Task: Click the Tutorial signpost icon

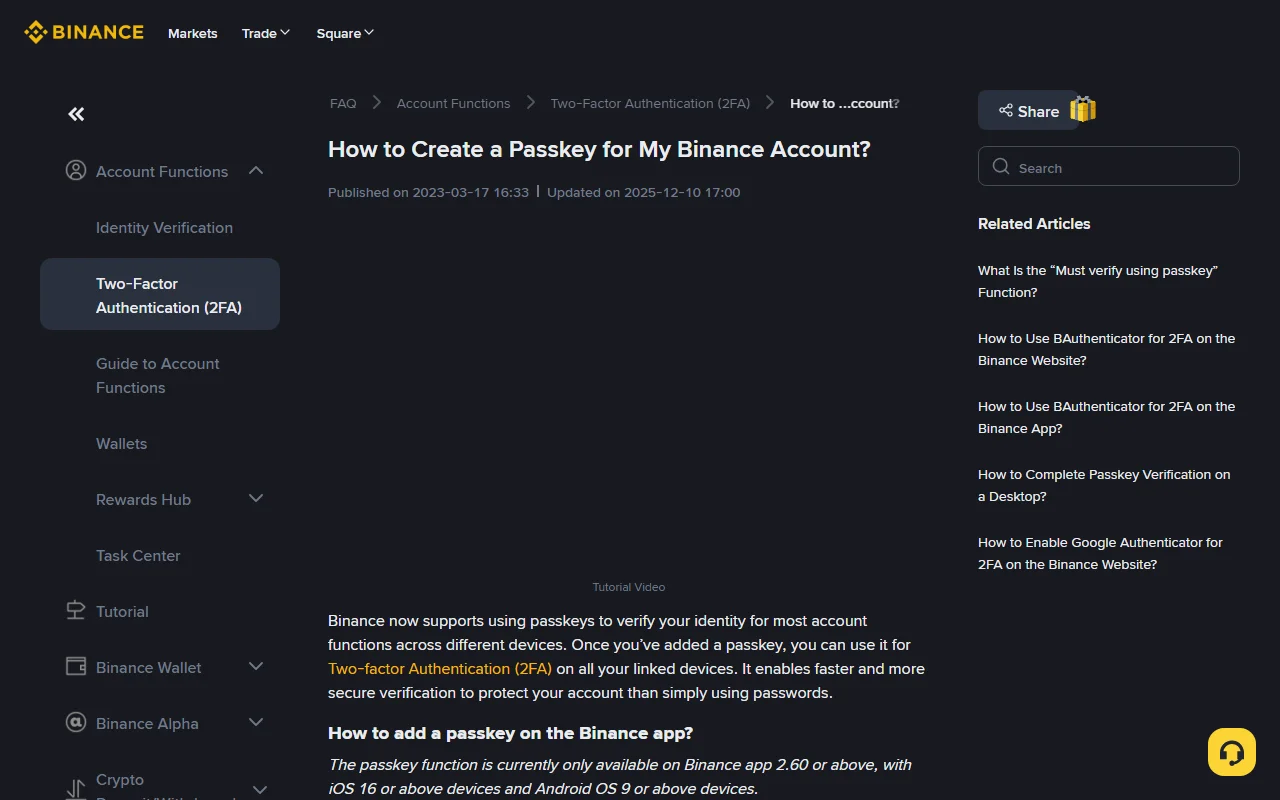Action: [76, 610]
